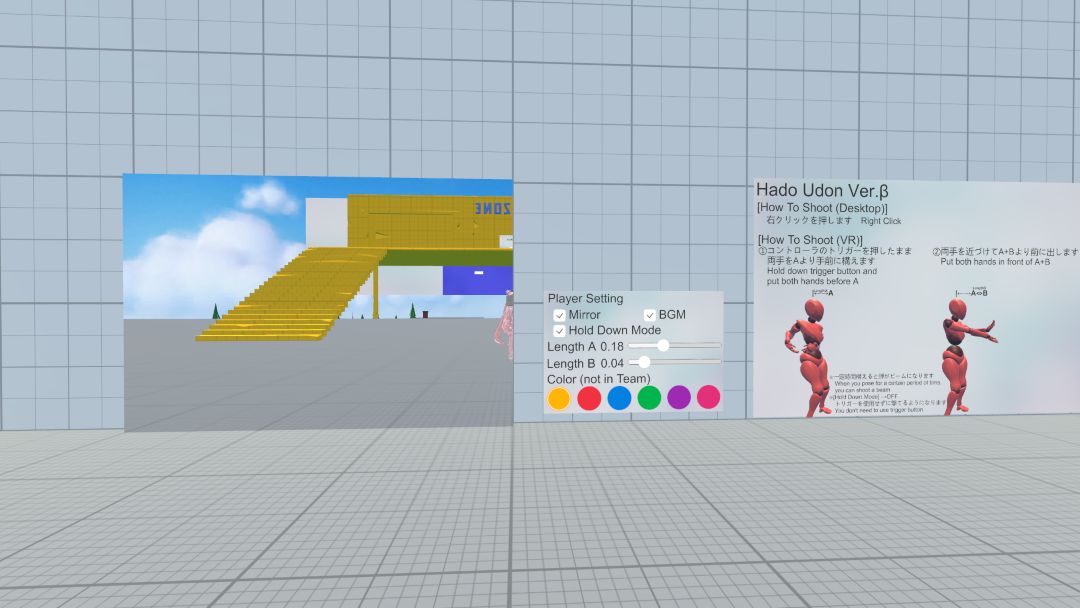This screenshot has height=608, width=1080.
Task: Click the right mannequin pose figure
Action: [960, 340]
